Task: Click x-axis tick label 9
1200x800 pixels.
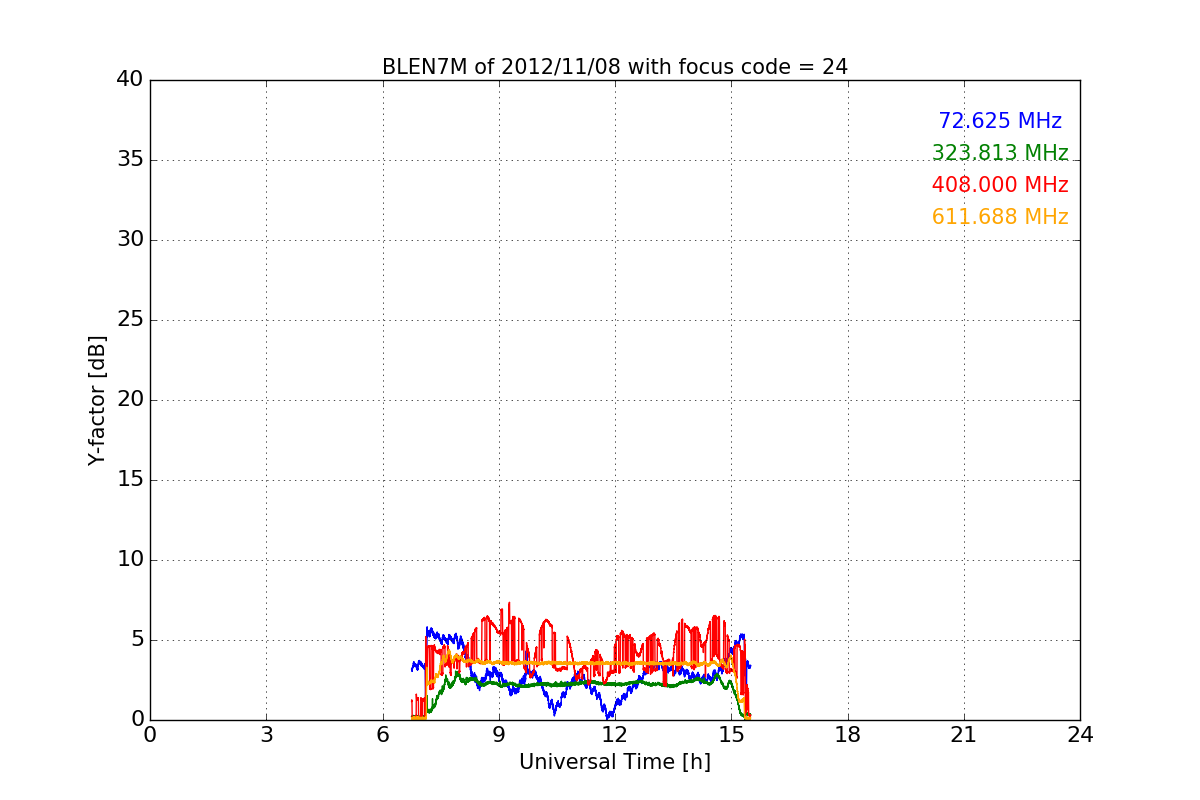Action: (x=499, y=735)
